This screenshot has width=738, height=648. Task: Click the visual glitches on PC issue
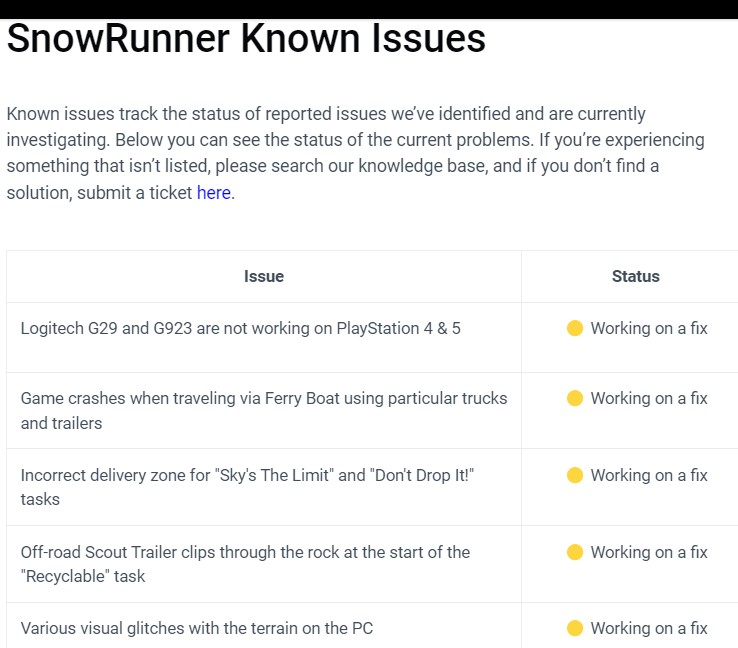pyautogui.click(x=197, y=628)
